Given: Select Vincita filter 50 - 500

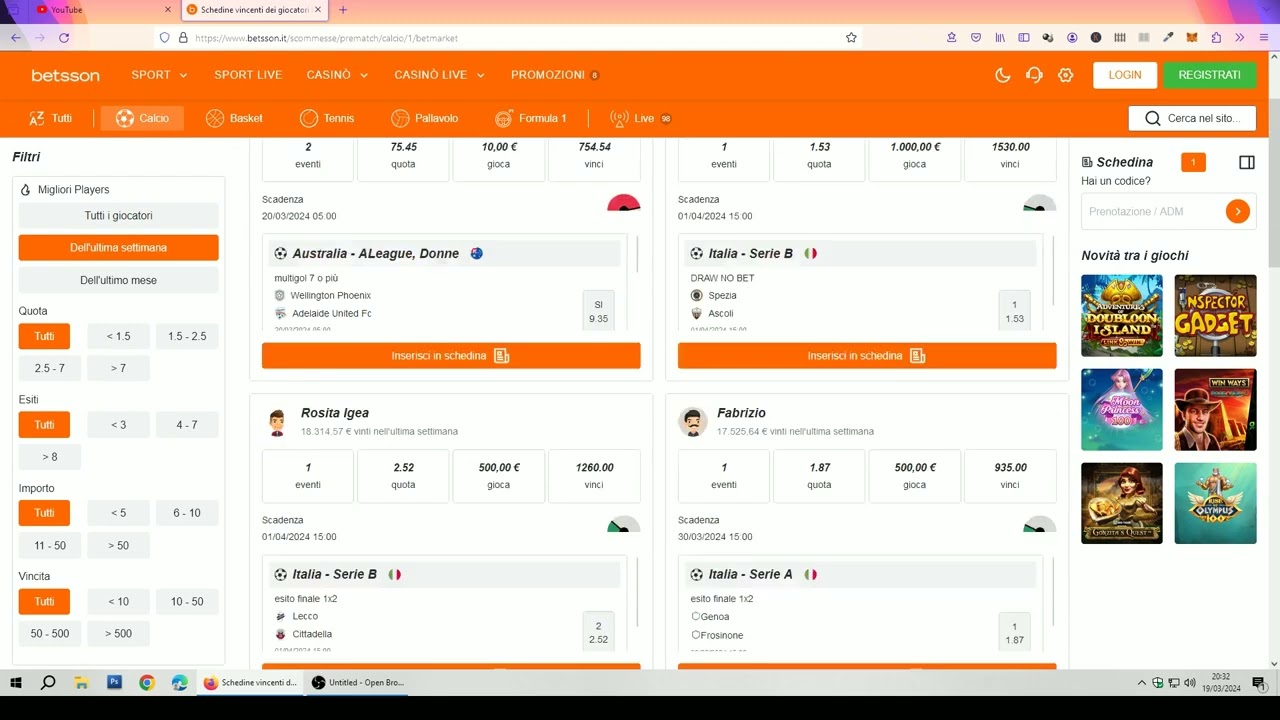Looking at the screenshot, I should [x=50, y=633].
